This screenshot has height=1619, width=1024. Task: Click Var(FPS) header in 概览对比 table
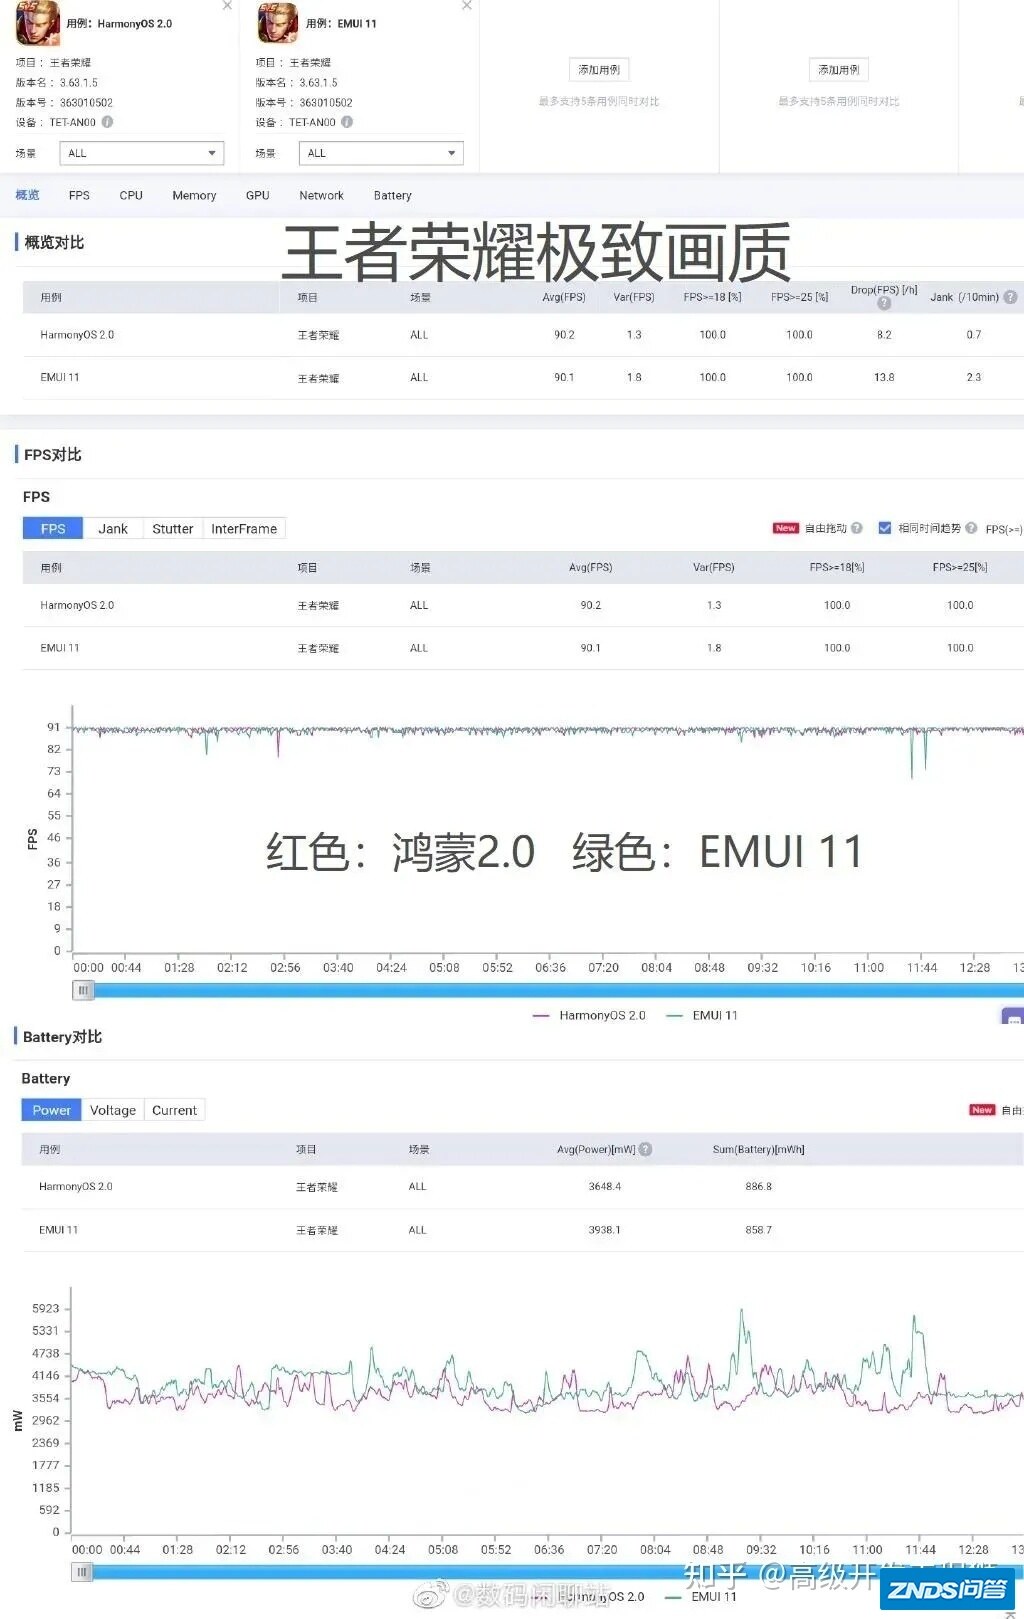(634, 297)
